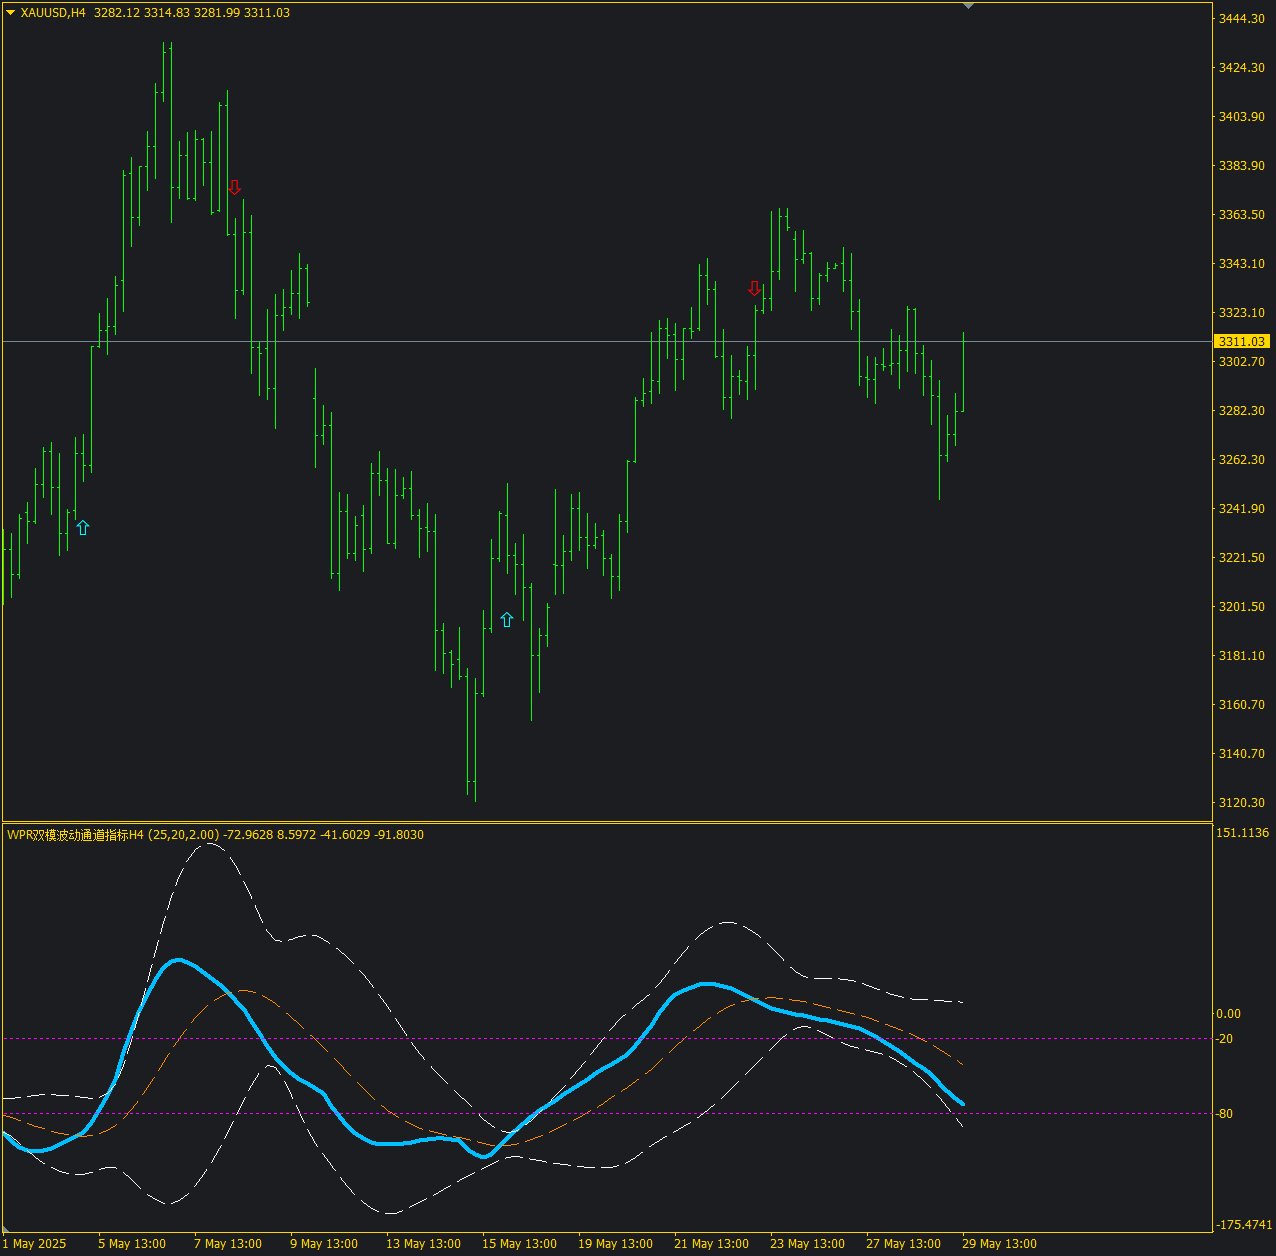Image resolution: width=1276 pixels, height=1256 pixels.
Task: Click the 5 May 13:00 time label
Action: pyautogui.click(x=132, y=1244)
